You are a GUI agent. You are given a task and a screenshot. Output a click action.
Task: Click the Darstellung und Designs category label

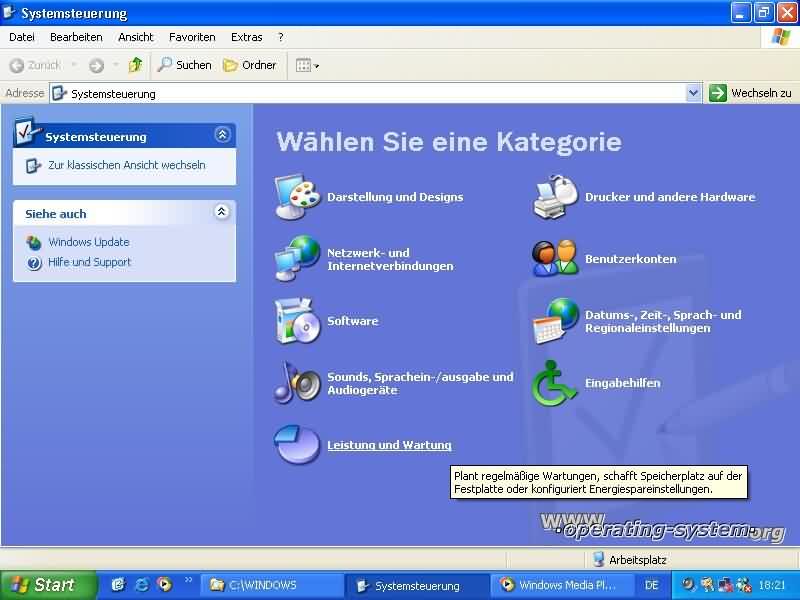[x=395, y=197]
